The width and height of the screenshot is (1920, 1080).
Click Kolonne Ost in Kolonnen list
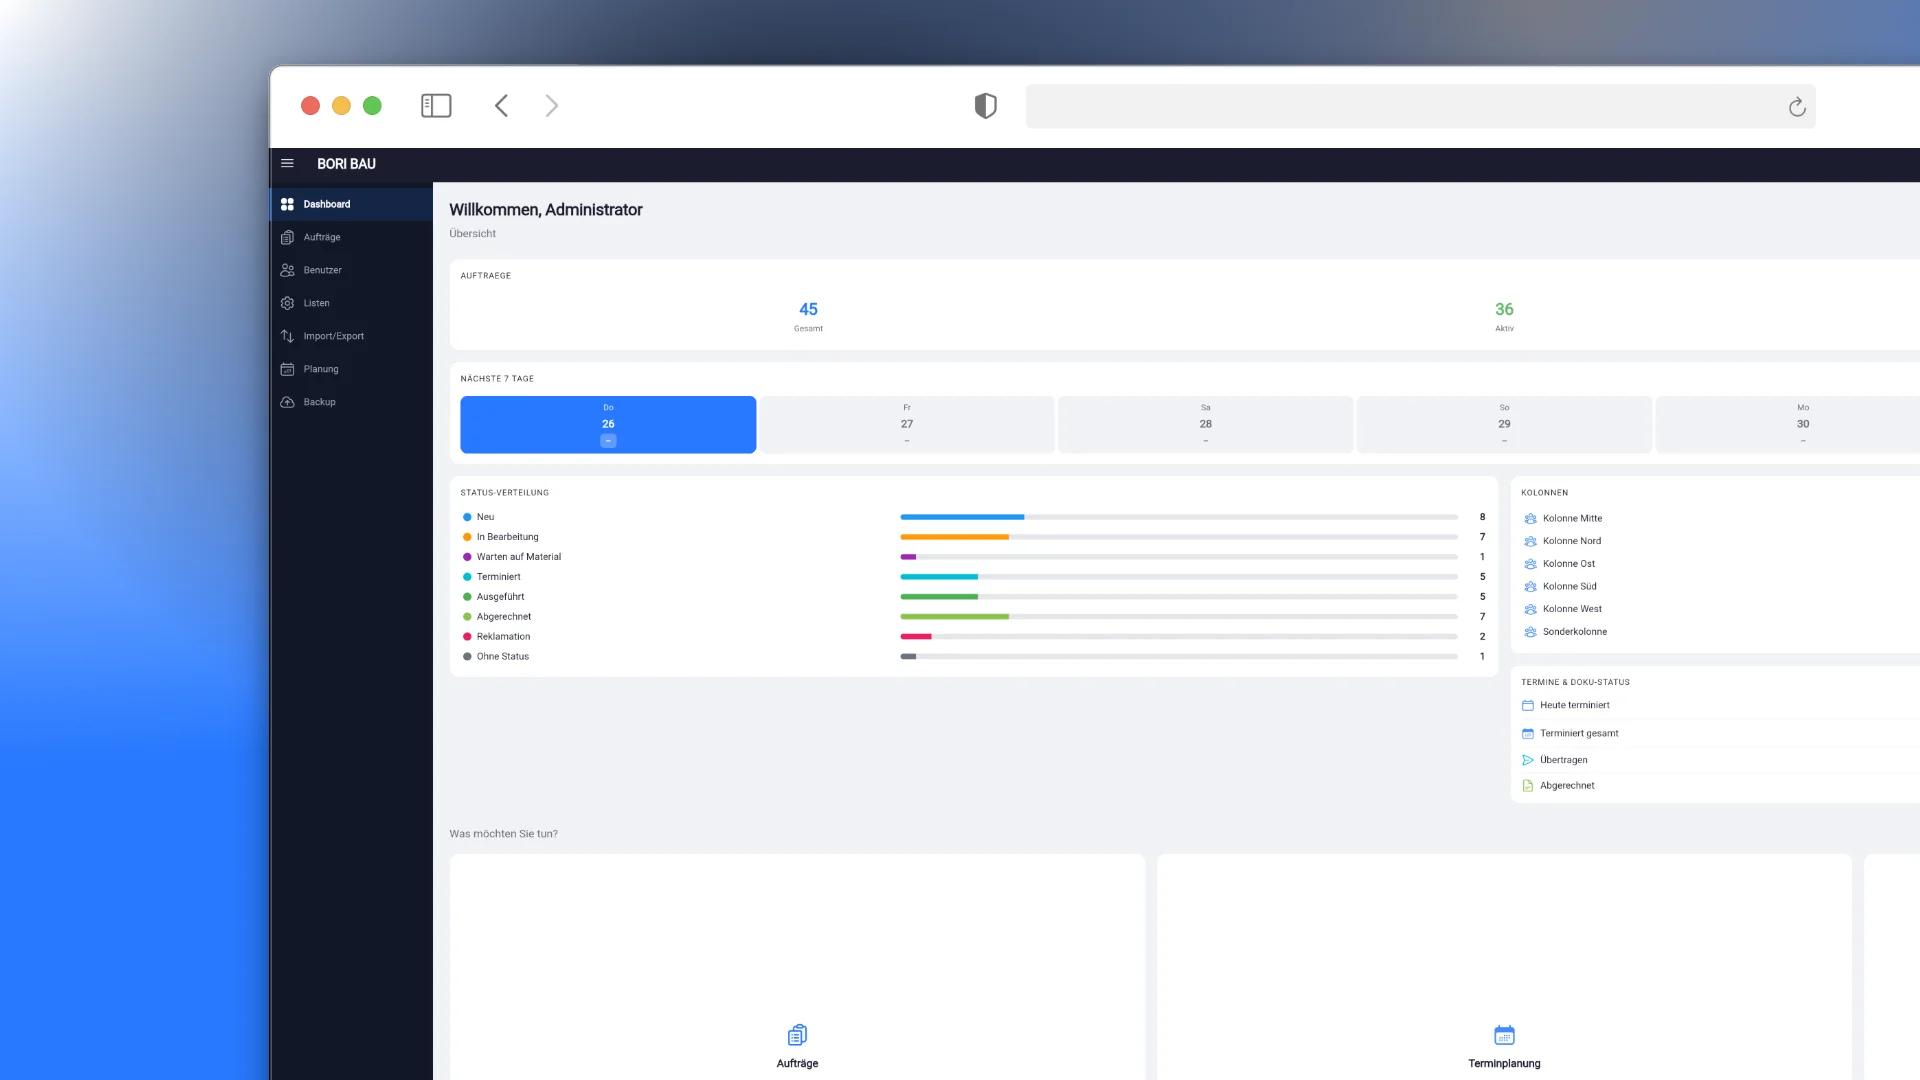tap(1568, 564)
